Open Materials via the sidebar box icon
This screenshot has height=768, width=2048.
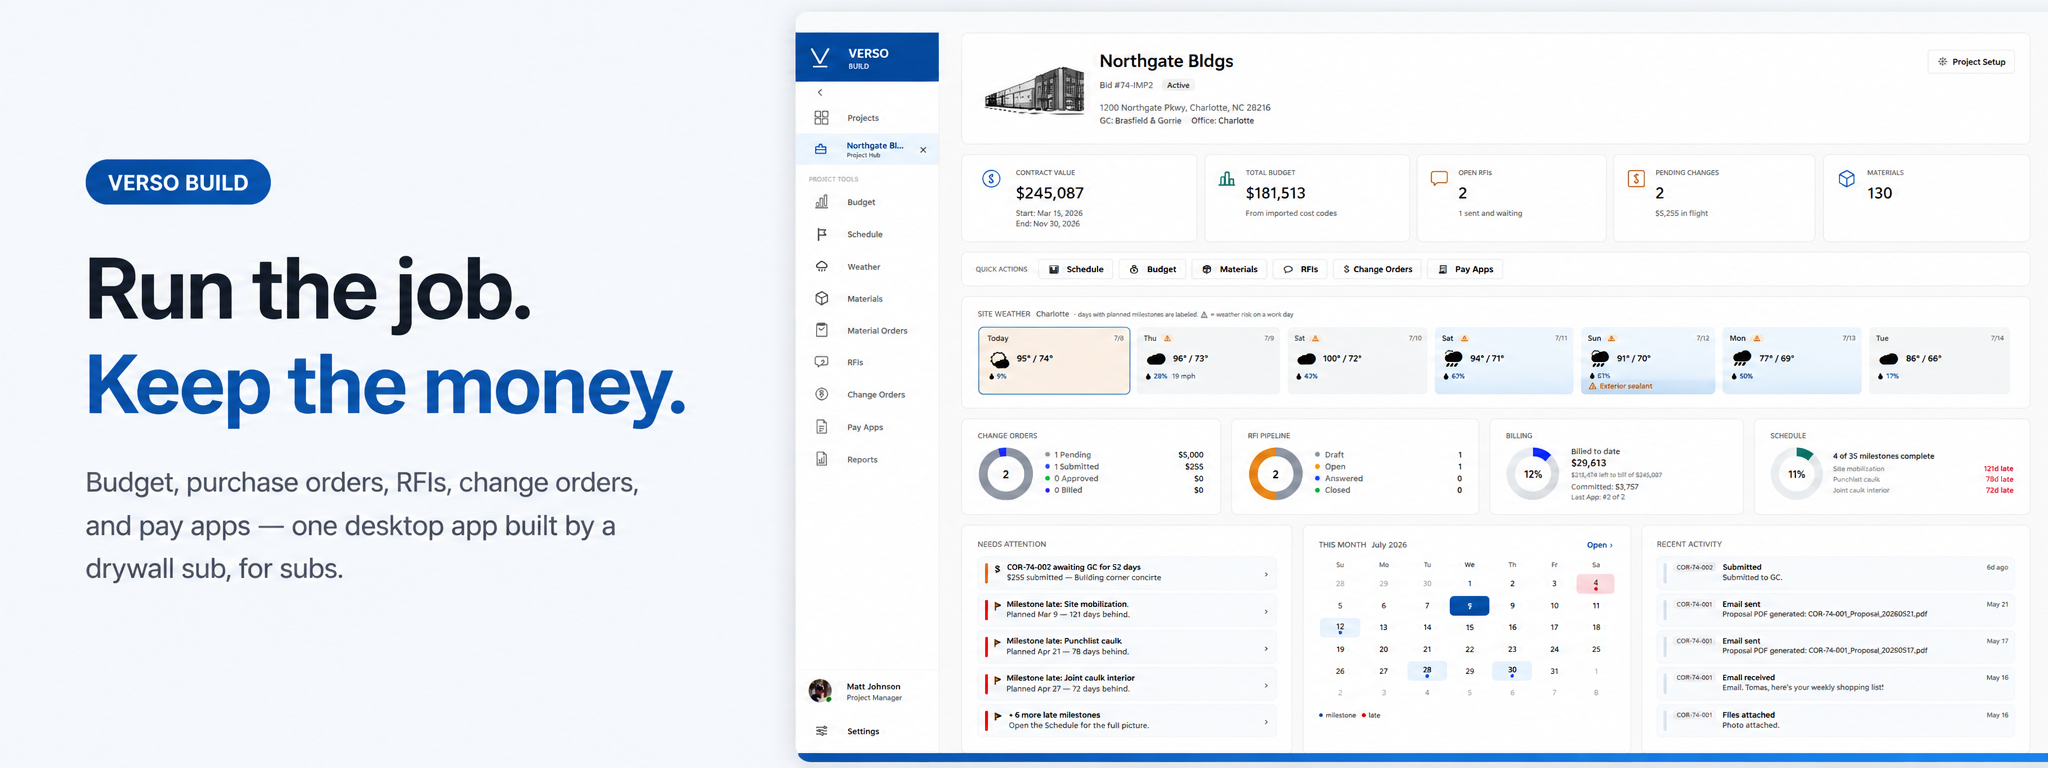click(821, 298)
